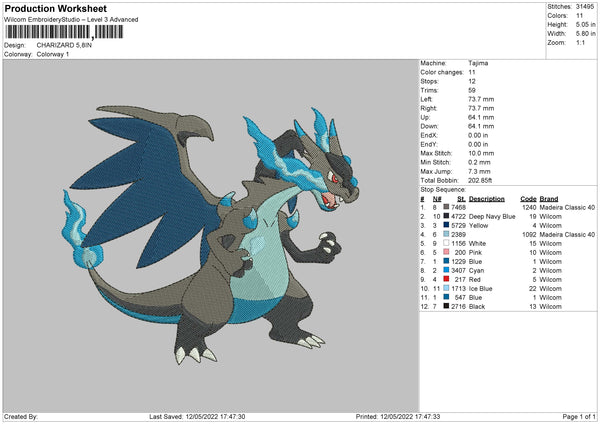Select the Stitches value 31495
The height and width of the screenshot is (424, 600).
coord(585,7)
